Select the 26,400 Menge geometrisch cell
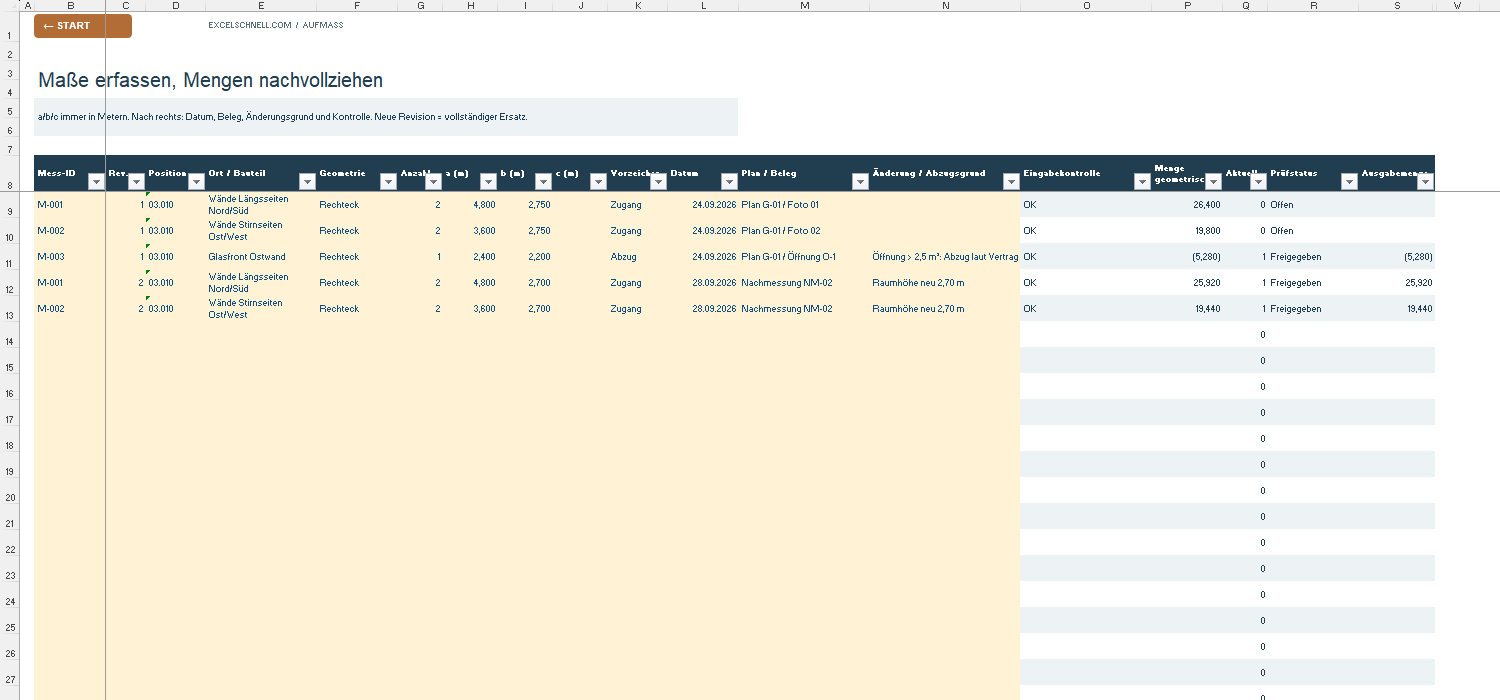The width and height of the screenshot is (1500, 700). pyautogui.click(x=1187, y=205)
